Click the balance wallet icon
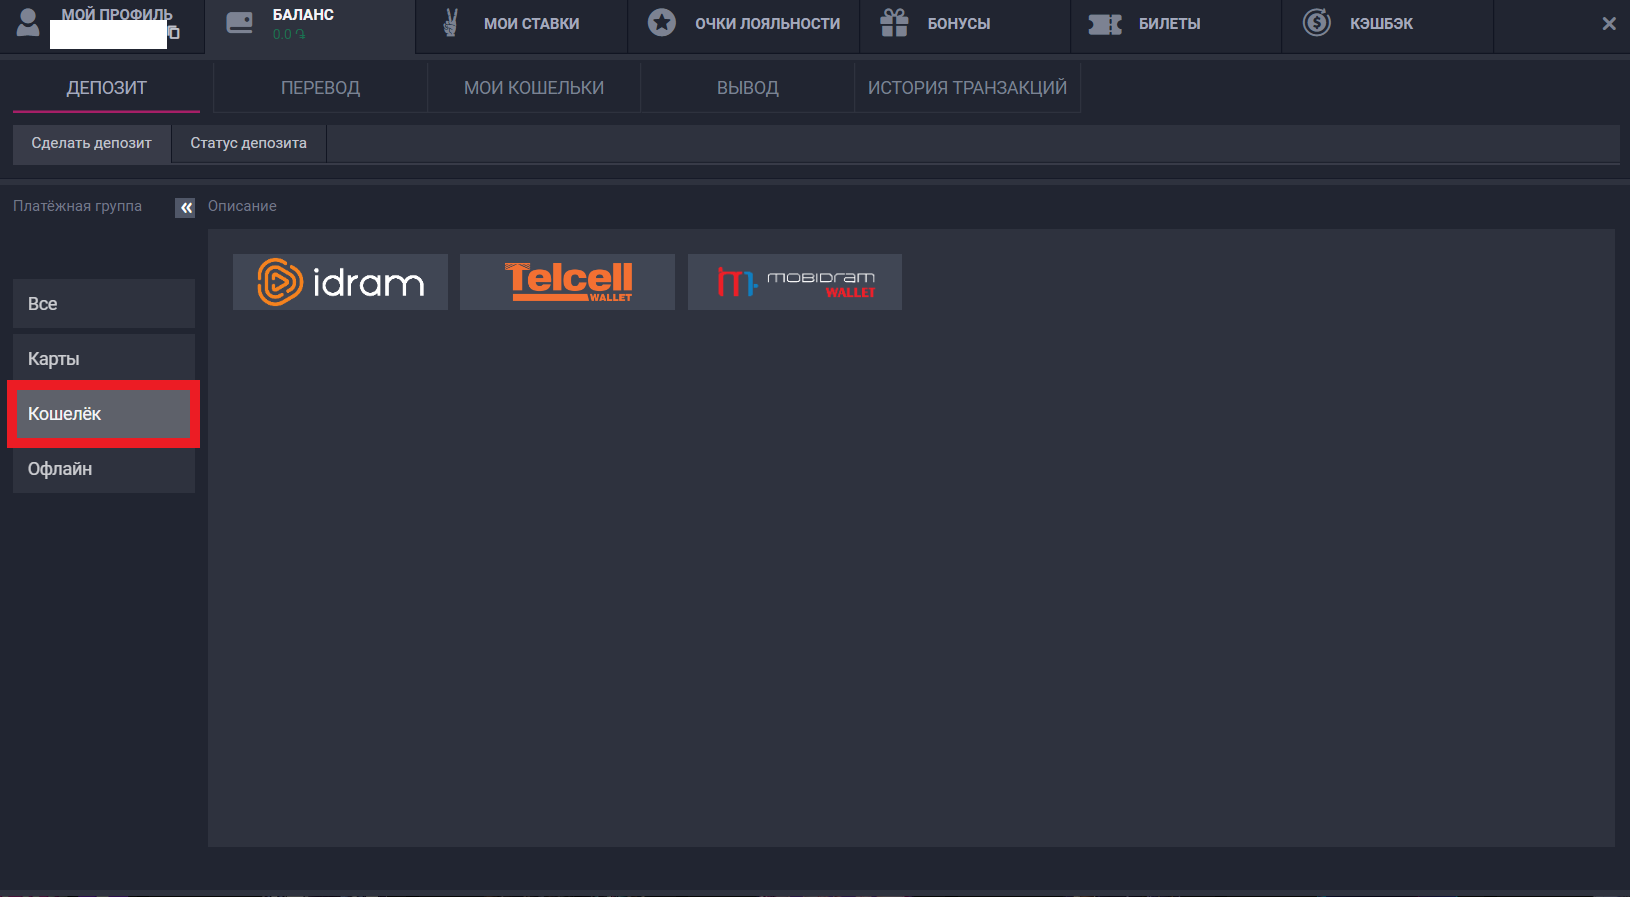The width and height of the screenshot is (1630, 897). (240, 23)
